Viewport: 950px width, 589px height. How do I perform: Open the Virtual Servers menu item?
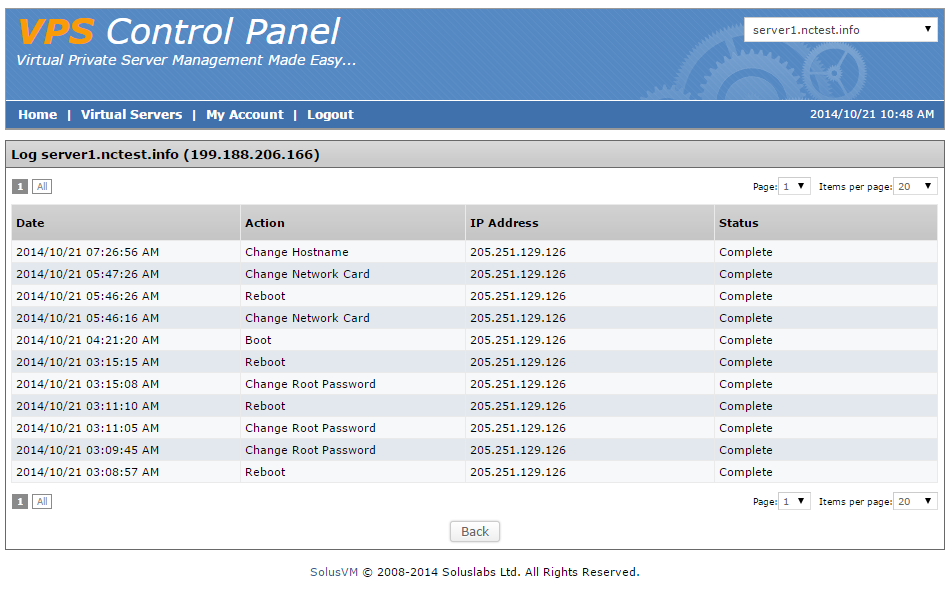click(131, 115)
